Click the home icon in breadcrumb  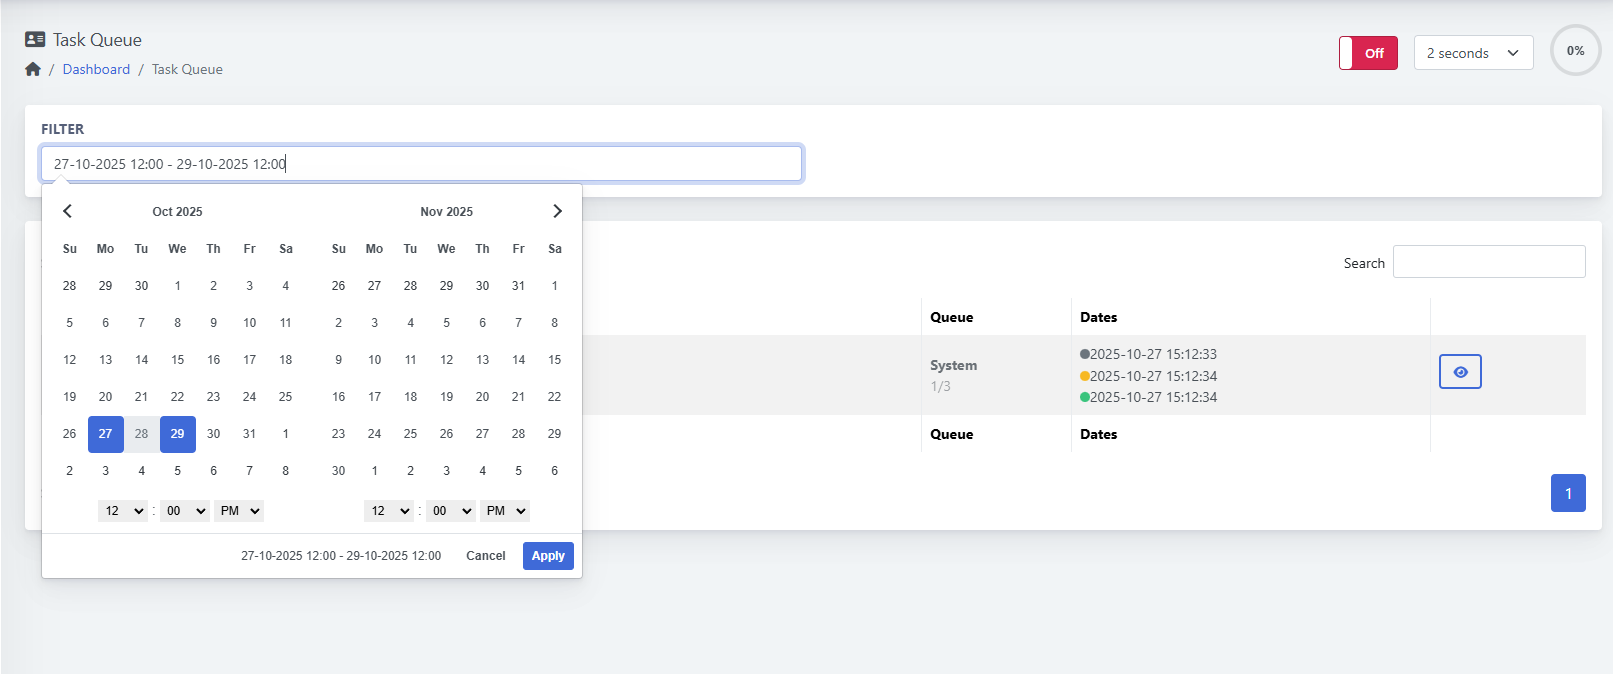click(x=33, y=69)
